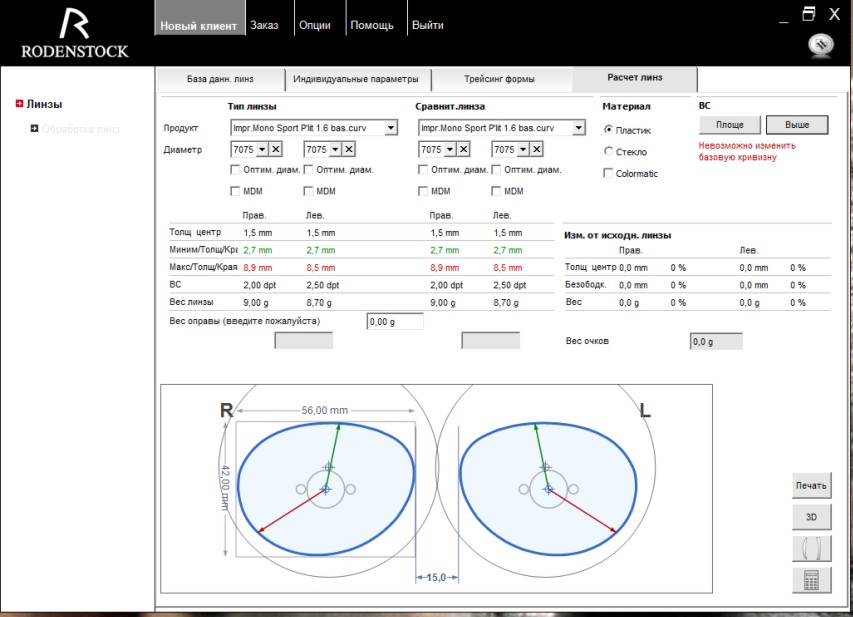Enable the Colormatic checkbox
Image resolution: width=853 pixels, height=617 pixels.
pyautogui.click(x=608, y=173)
